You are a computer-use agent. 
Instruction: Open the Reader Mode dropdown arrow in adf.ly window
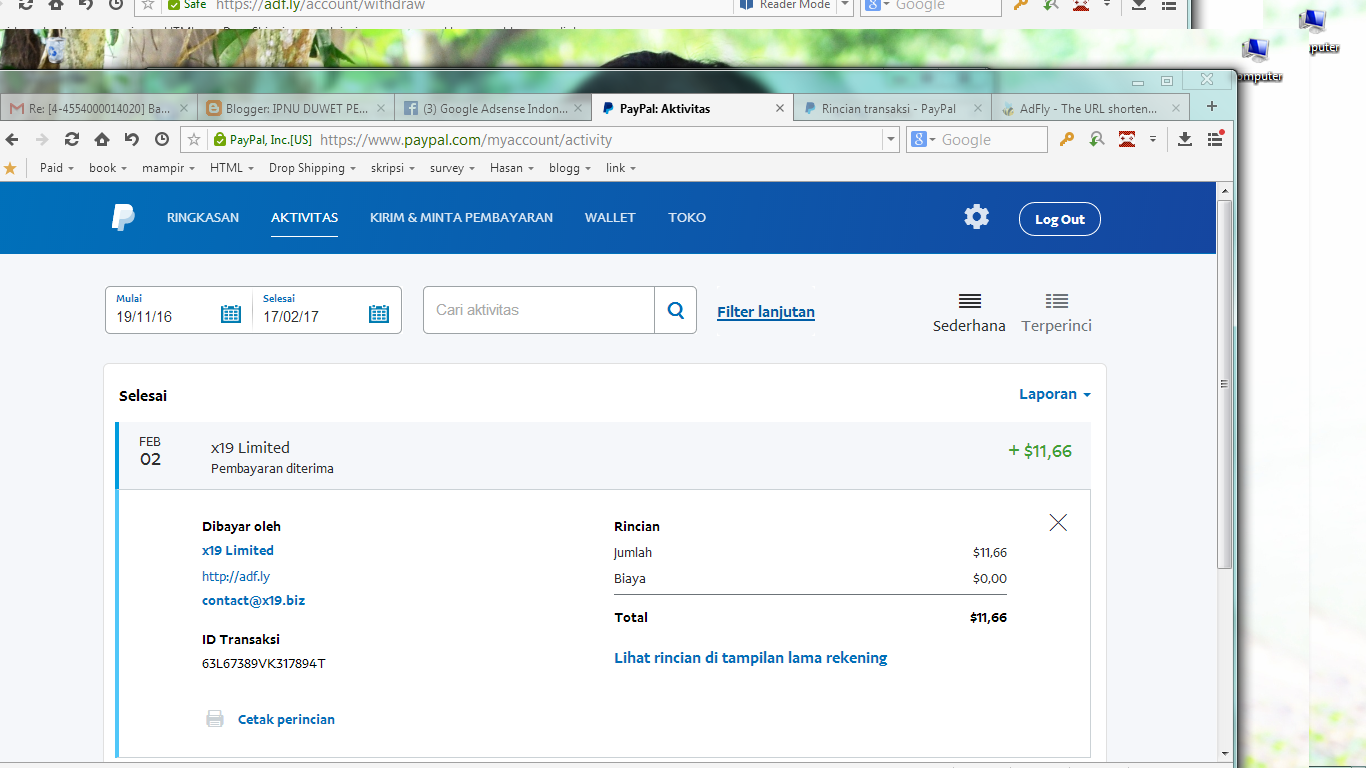point(844,5)
